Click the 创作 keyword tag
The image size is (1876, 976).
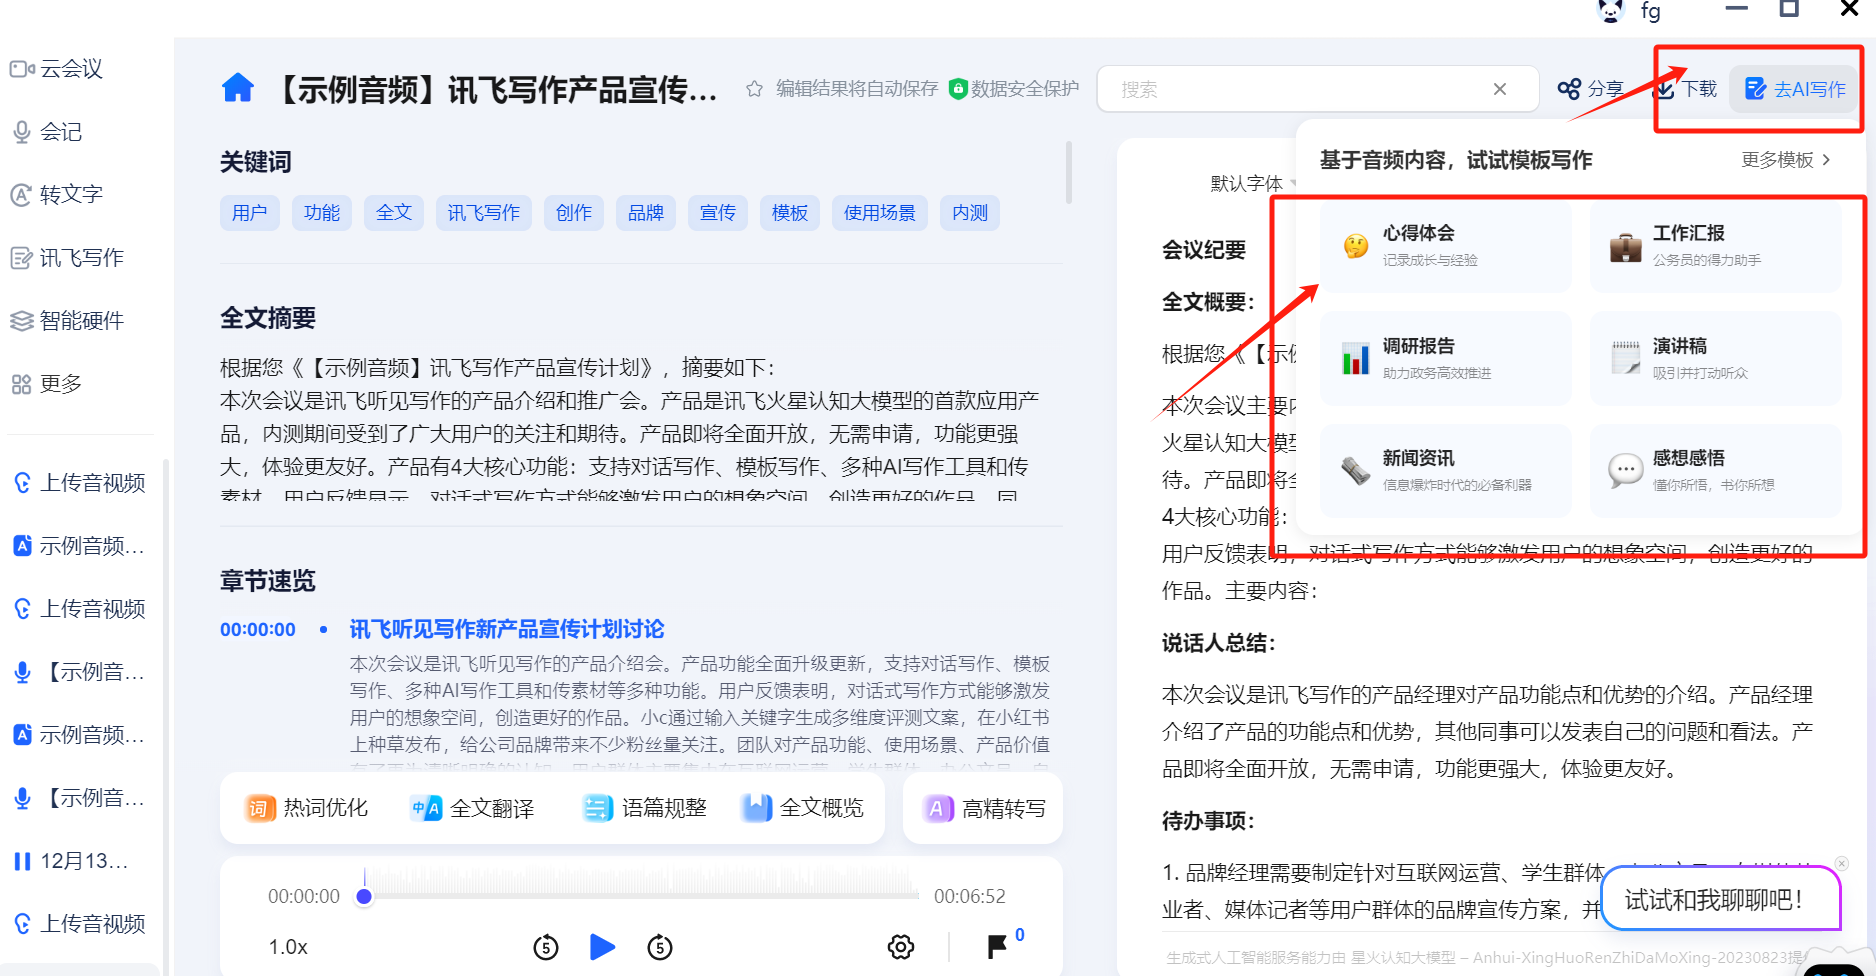574,213
